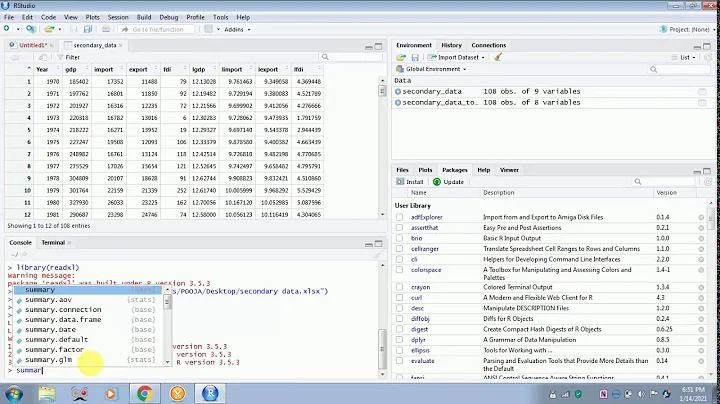This screenshot has width=720, height=404.
Task: Open recent files dropdown arrow
Action: pos(60,29)
